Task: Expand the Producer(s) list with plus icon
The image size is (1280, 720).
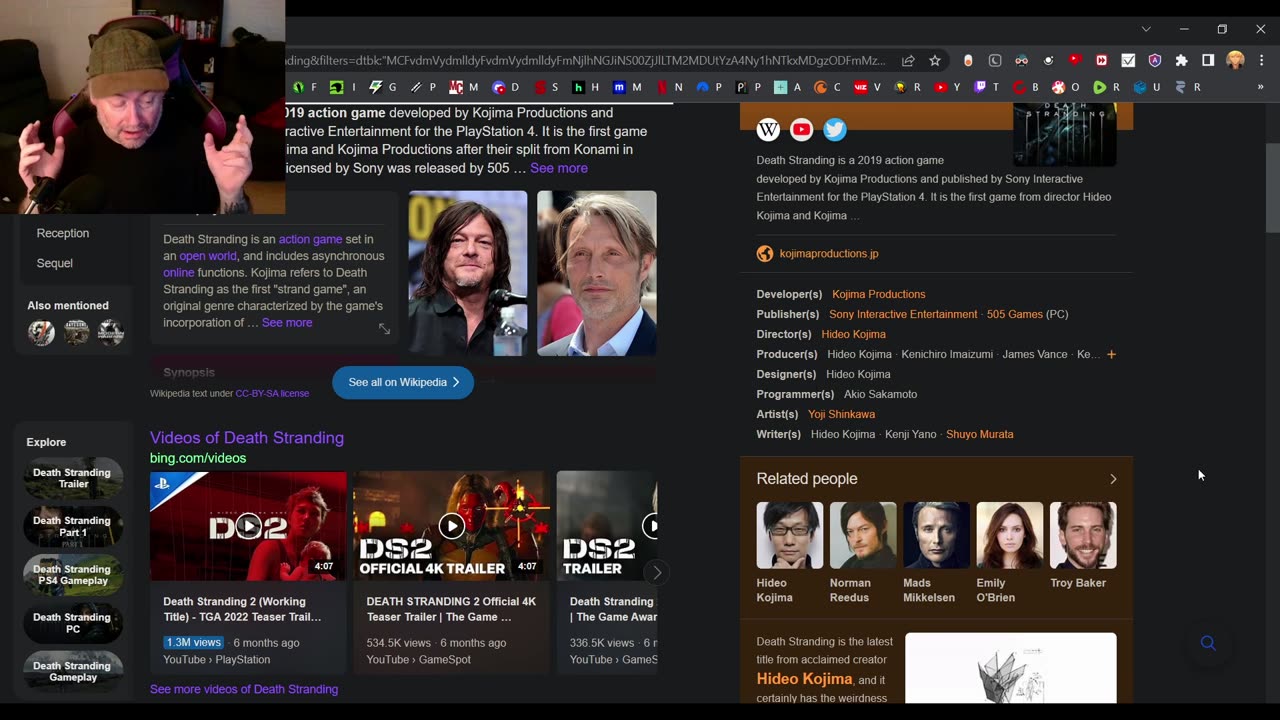Action: coord(1110,354)
